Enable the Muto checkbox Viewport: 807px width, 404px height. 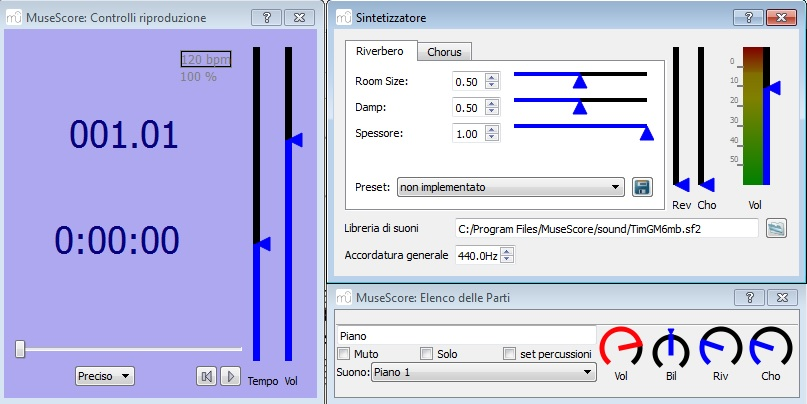pyautogui.click(x=345, y=354)
